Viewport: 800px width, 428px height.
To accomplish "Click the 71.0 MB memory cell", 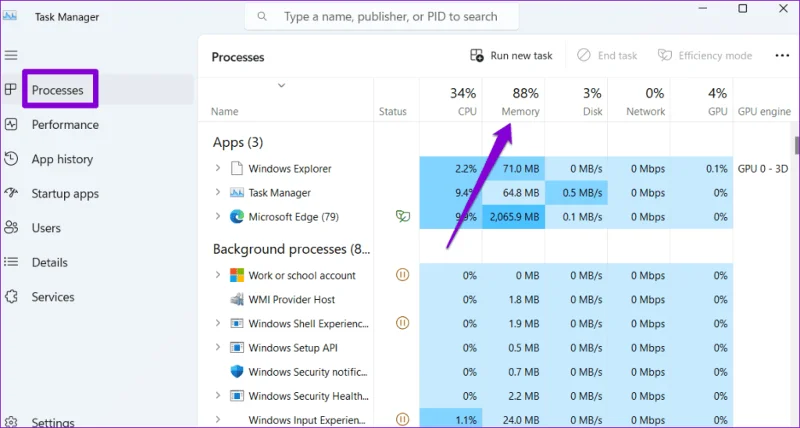I will coord(514,168).
